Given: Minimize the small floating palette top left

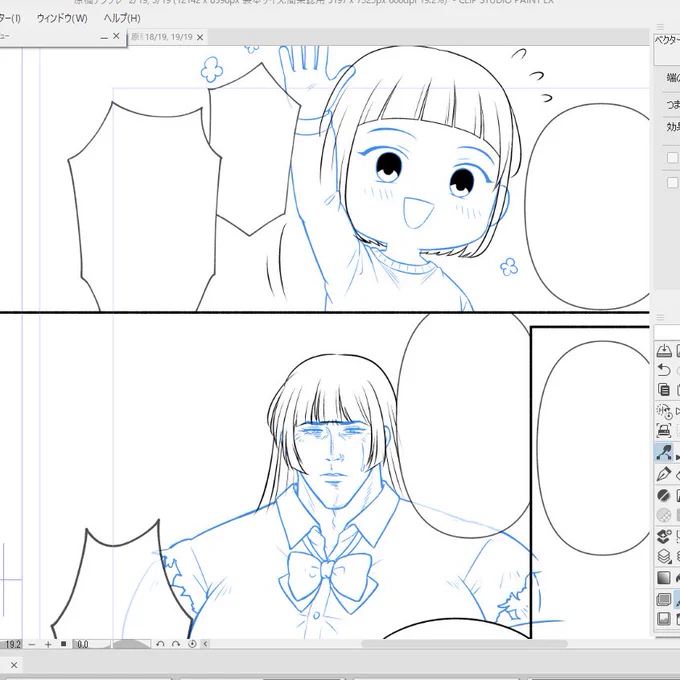Looking at the screenshot, I should coord(104,37).
